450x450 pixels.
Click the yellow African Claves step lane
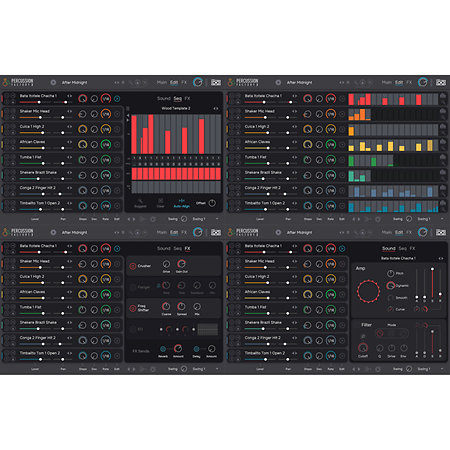(x=393, y=145)
